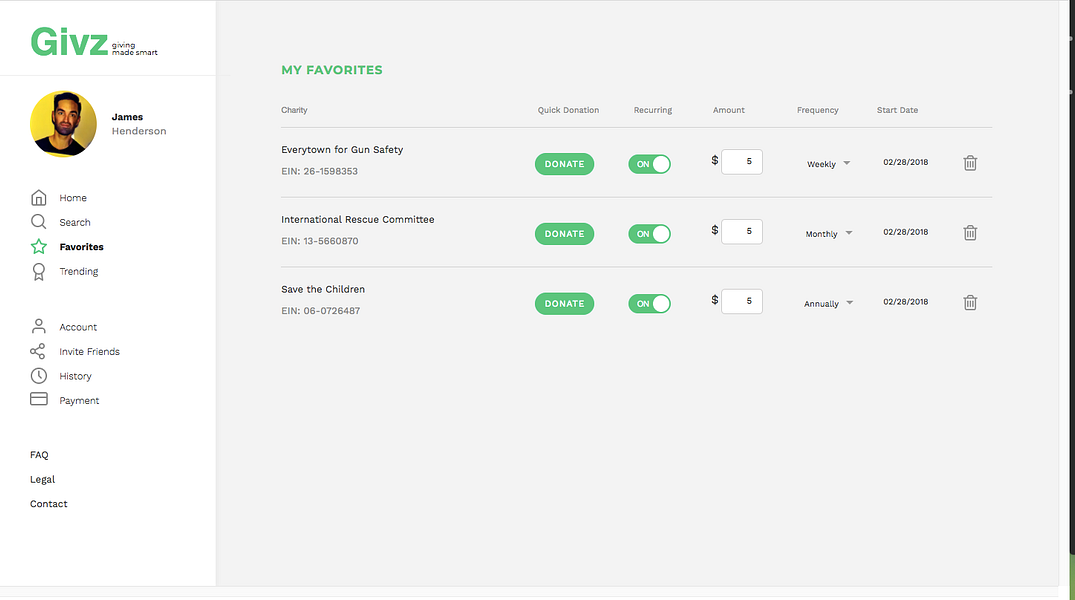This screenshot has height=600, width=1075.
Task: Click the Trending ribbon badge icon
Action: tap(38, 272)
